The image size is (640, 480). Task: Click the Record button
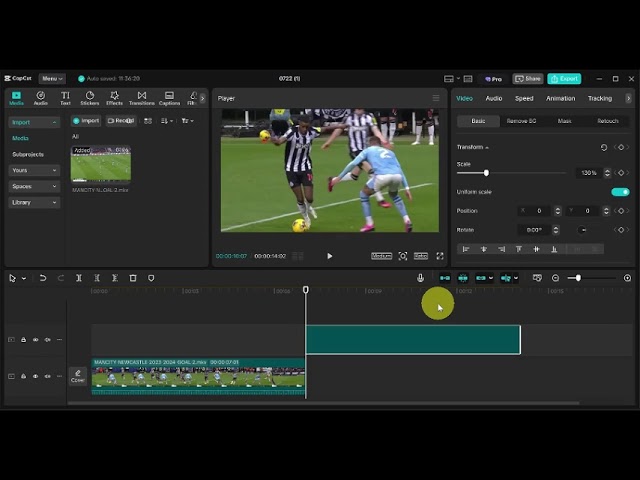pos(121,121)
